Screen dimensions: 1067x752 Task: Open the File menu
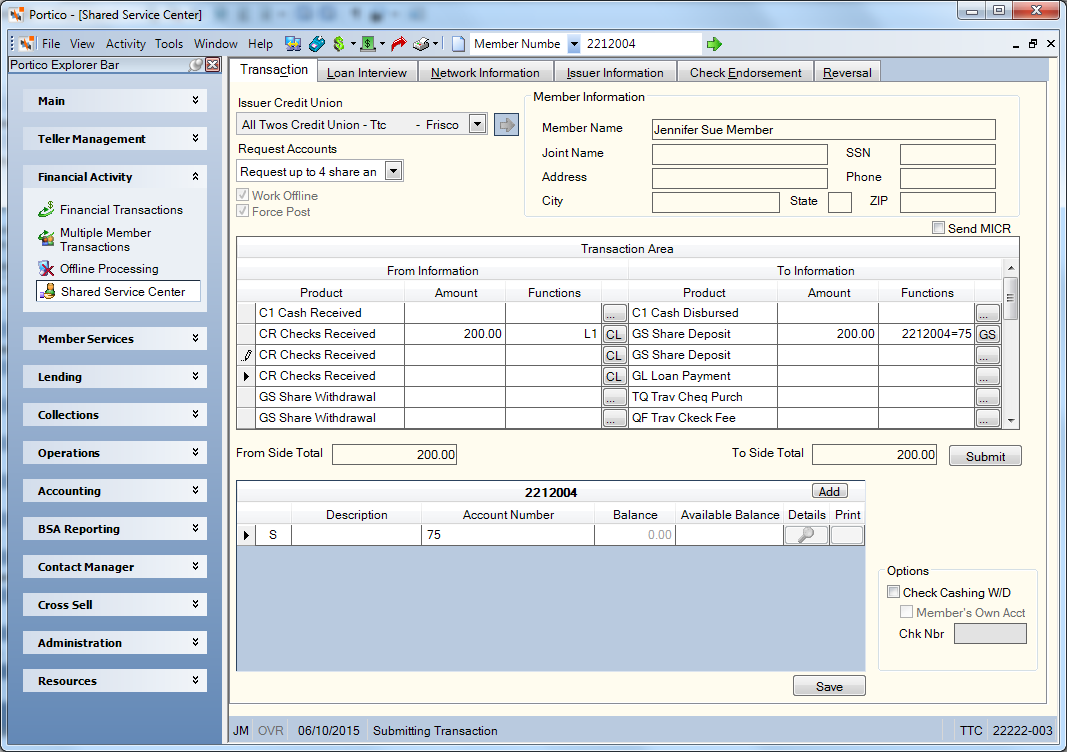point(51,44)
